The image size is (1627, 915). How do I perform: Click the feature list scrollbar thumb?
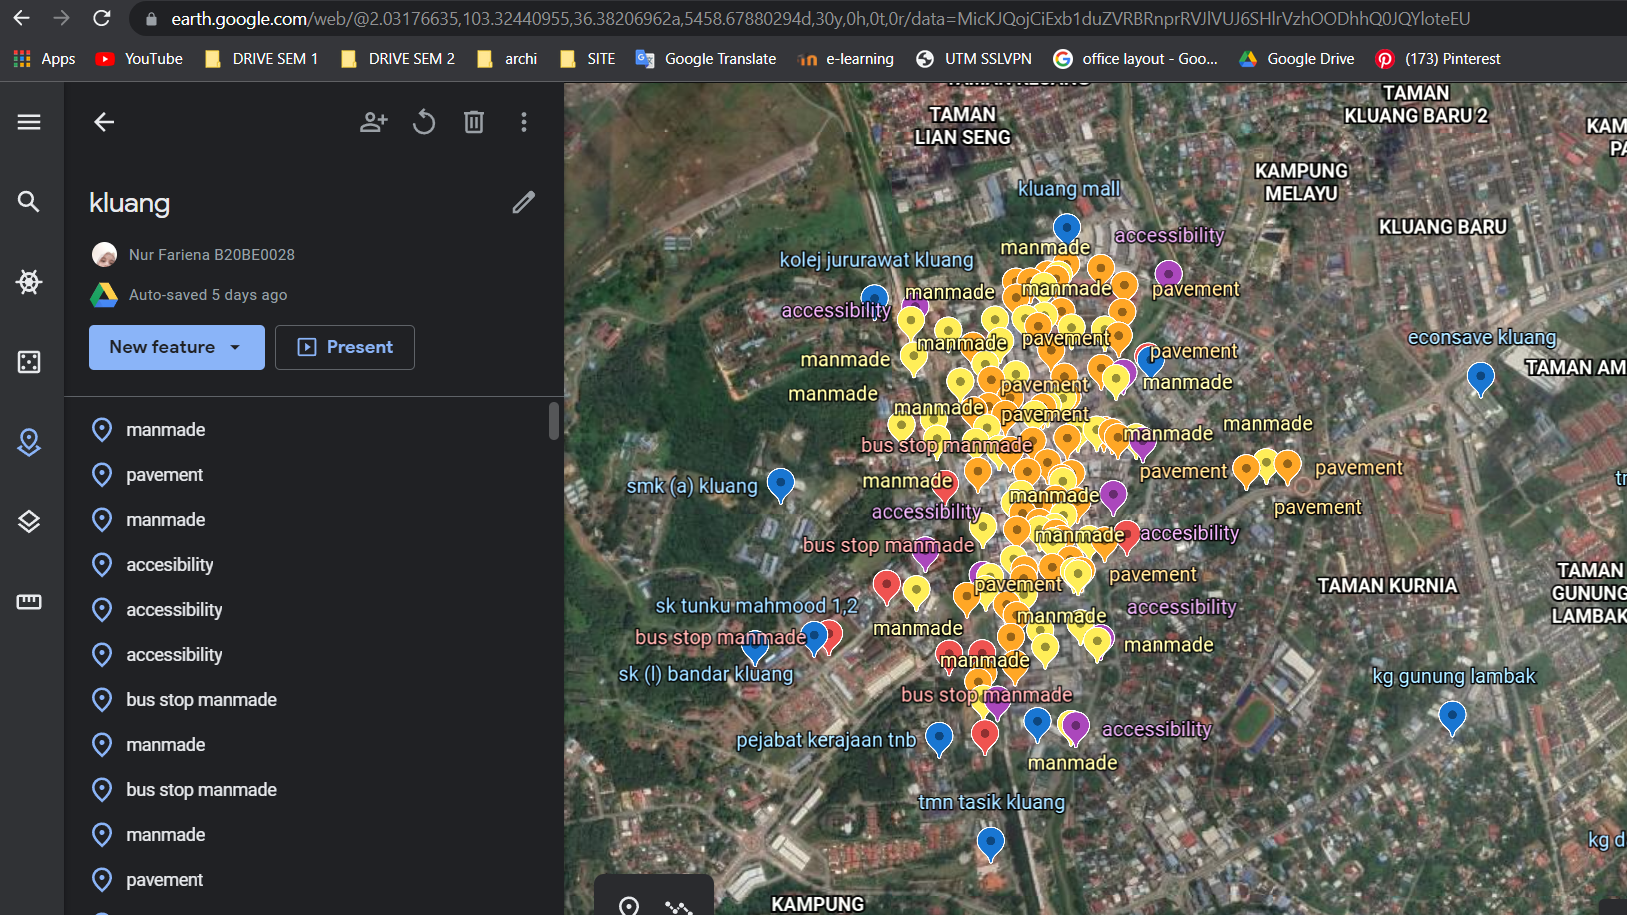pyautogui.click(x=554, y=421)
